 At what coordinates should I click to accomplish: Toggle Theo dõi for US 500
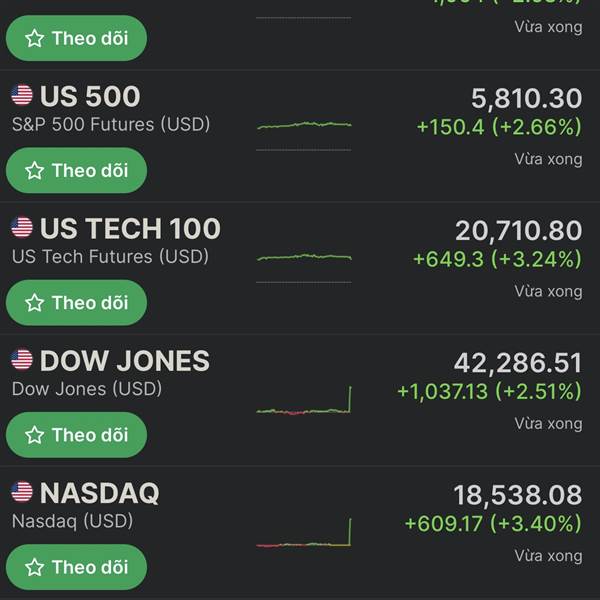[x=76, y=170]
